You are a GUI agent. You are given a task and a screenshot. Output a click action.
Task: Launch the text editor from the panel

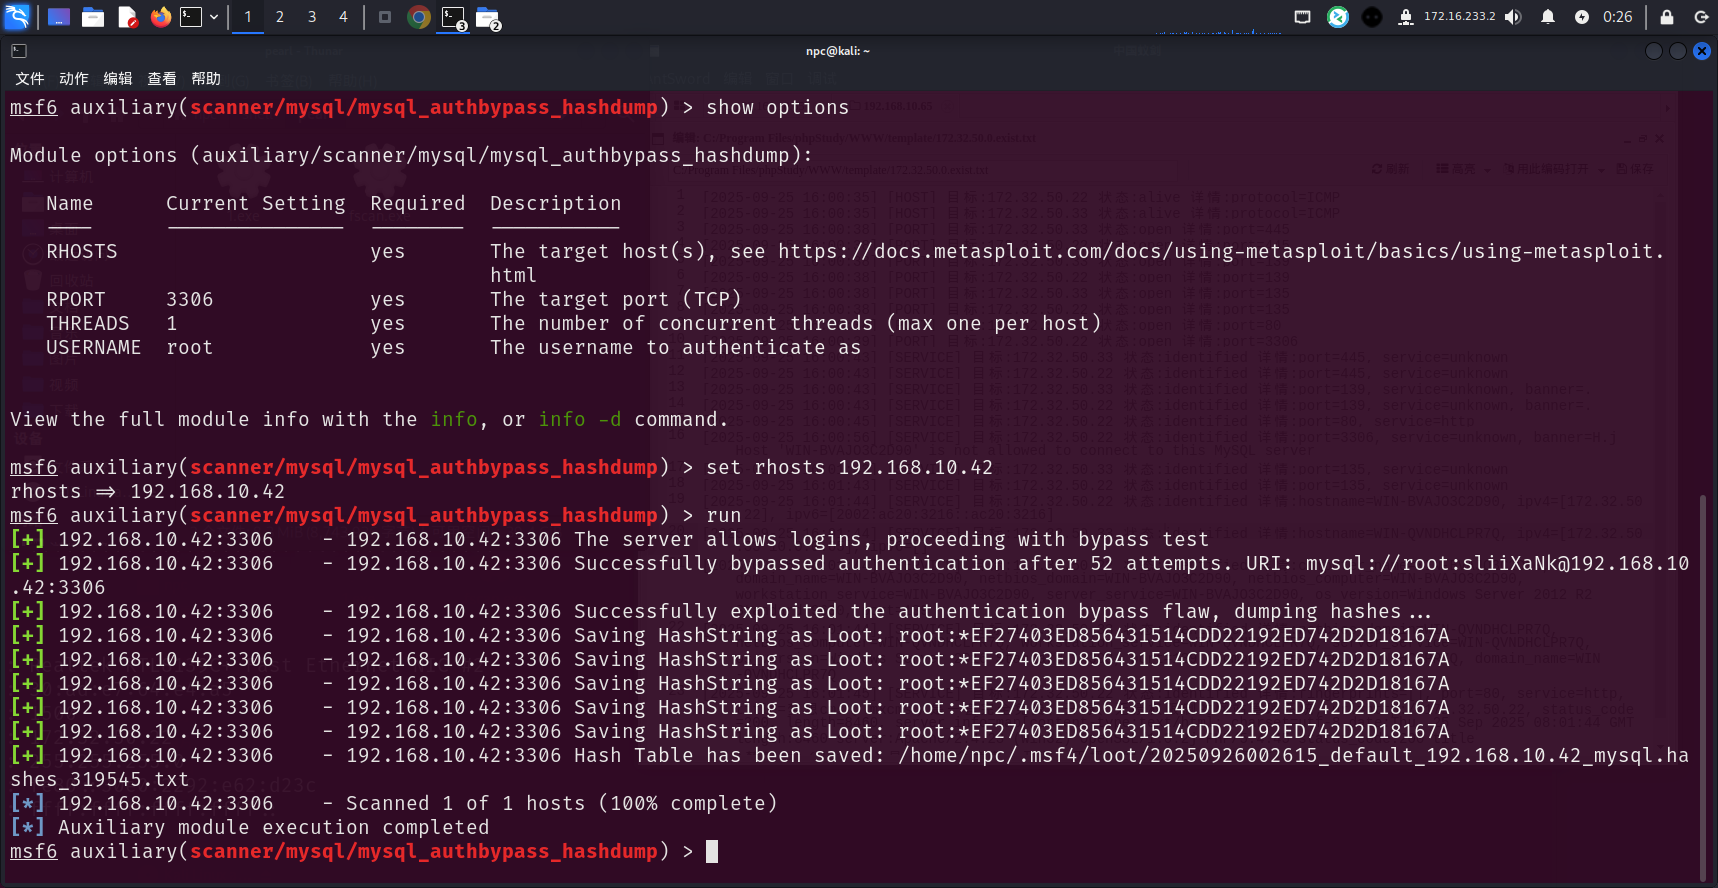127,17
